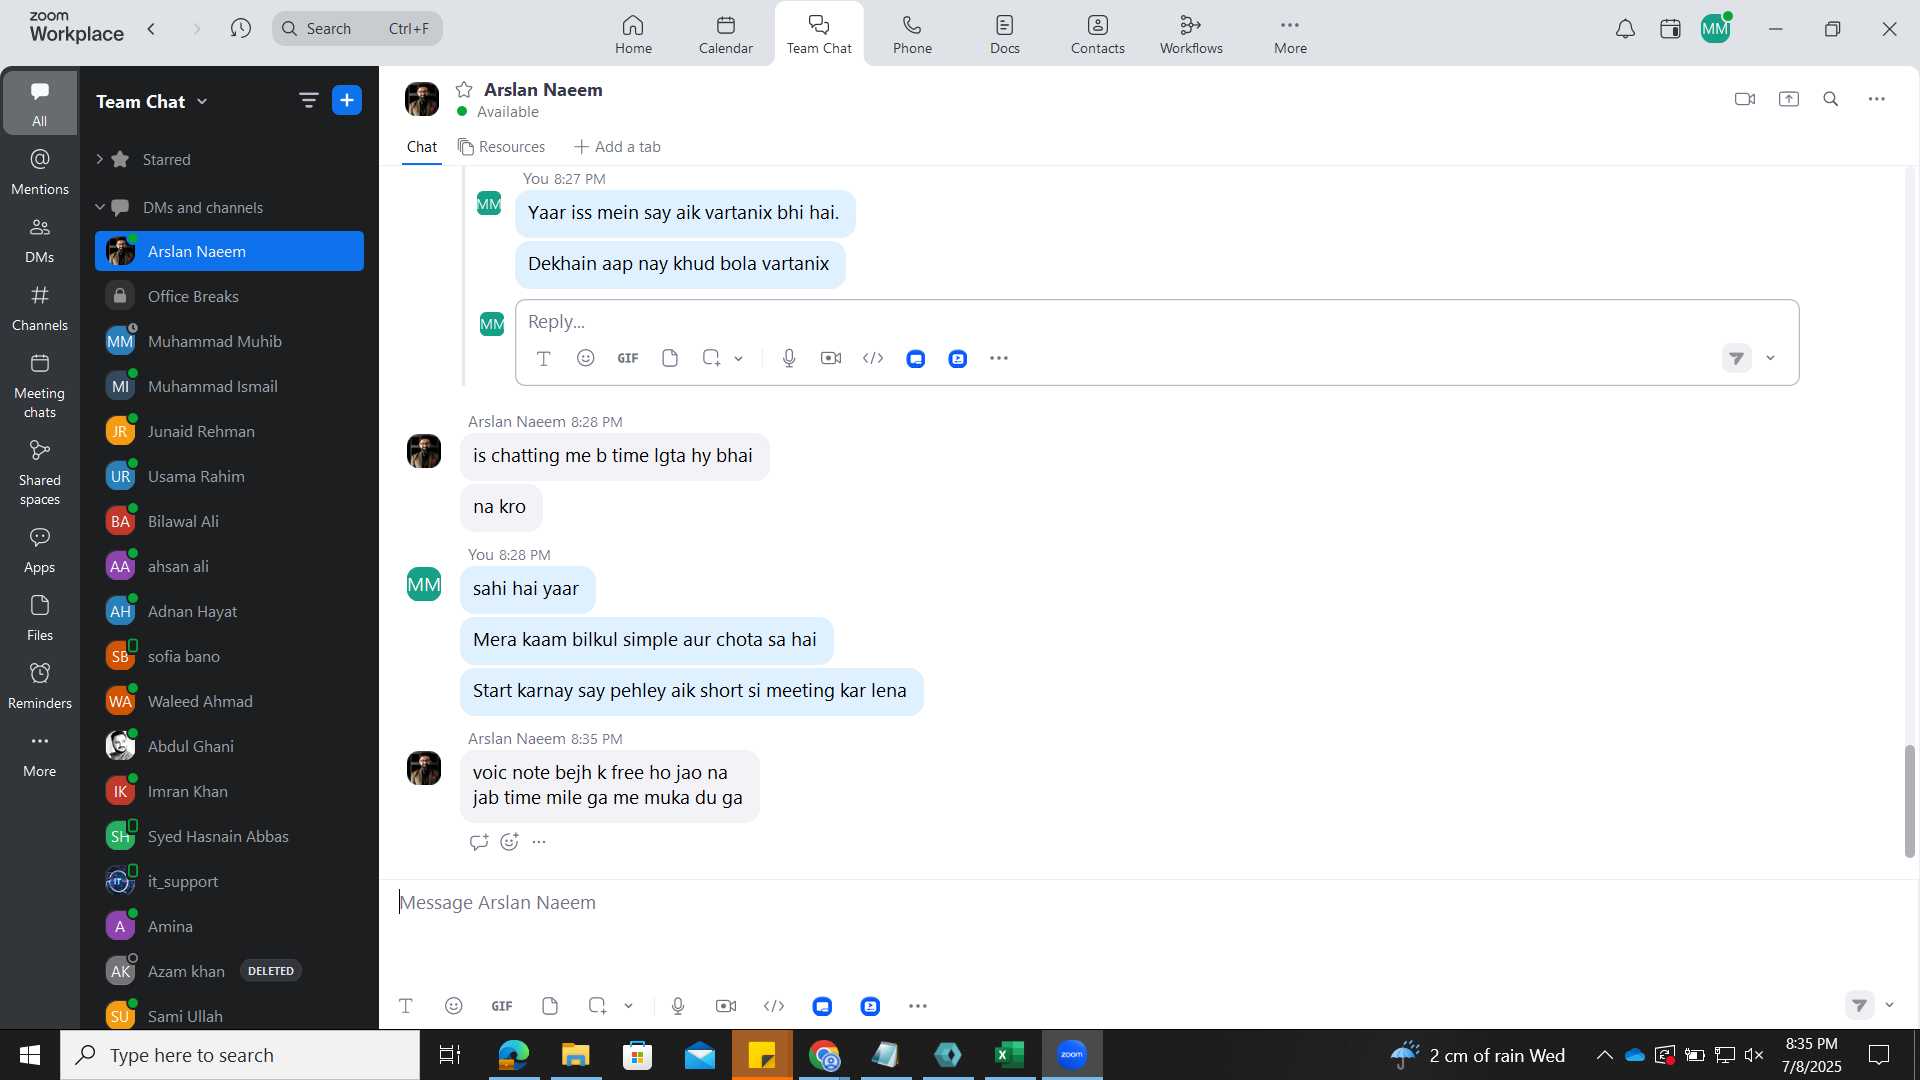Open the Office Breaks channel

[x=230, y=296]
